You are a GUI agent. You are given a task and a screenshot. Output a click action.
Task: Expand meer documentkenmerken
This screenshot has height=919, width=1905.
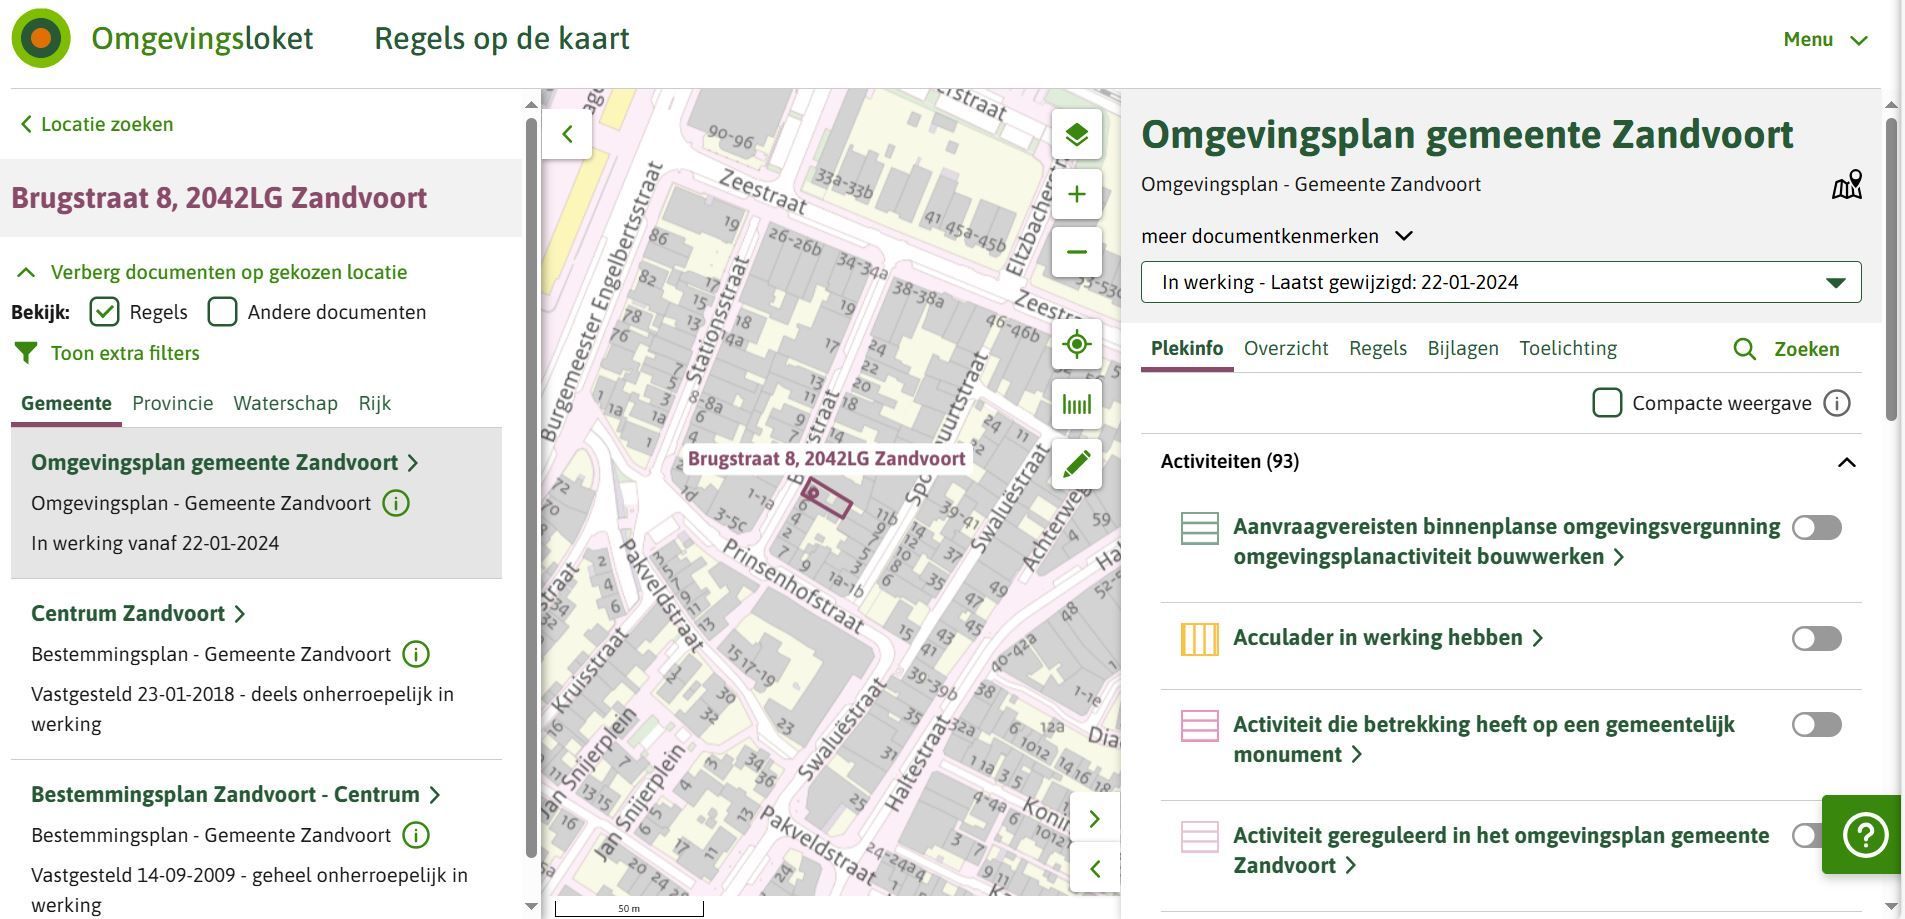click(x=1277, y=236)
